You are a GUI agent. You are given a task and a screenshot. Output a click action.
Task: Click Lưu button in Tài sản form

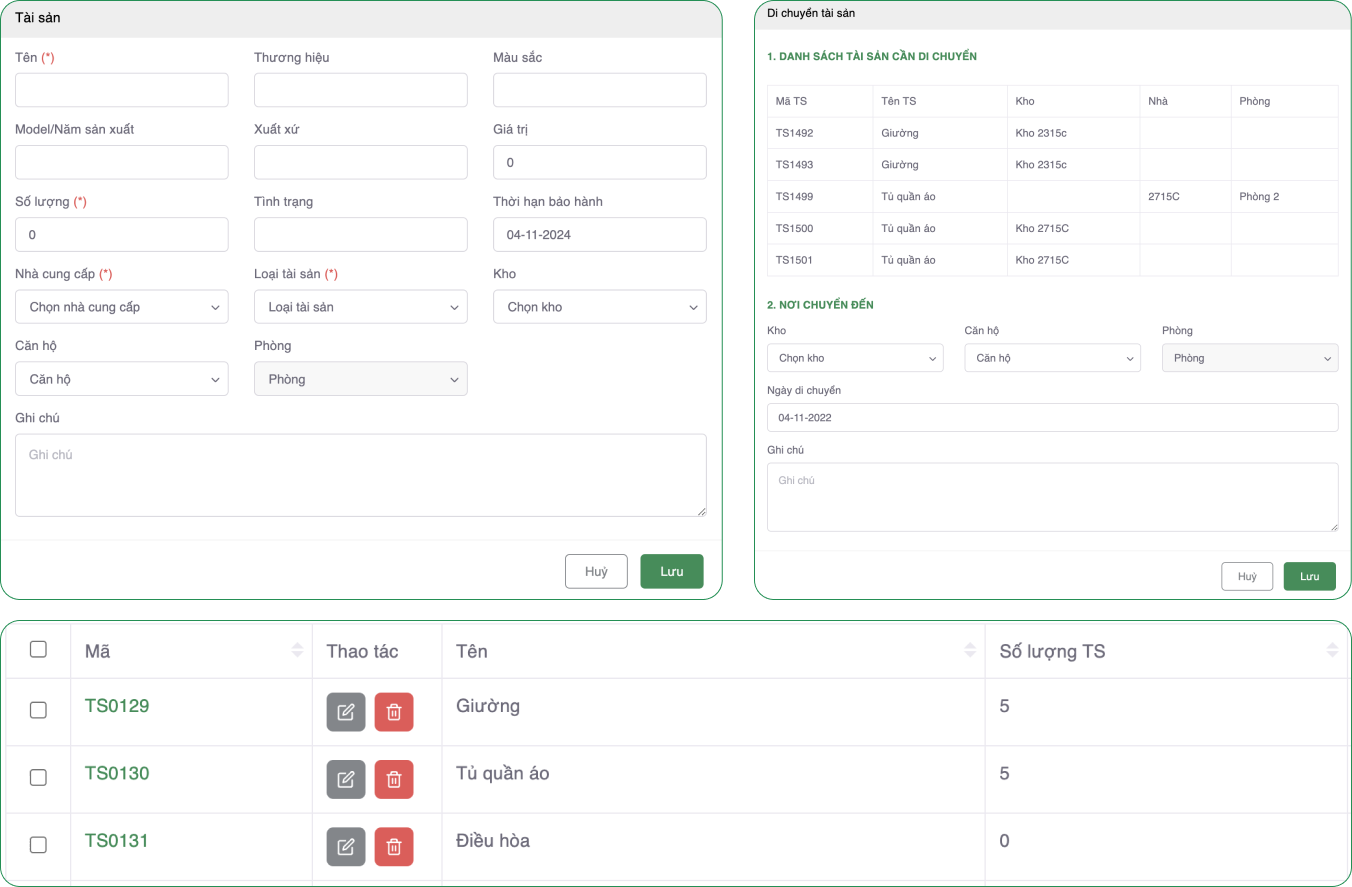[671, 571]
